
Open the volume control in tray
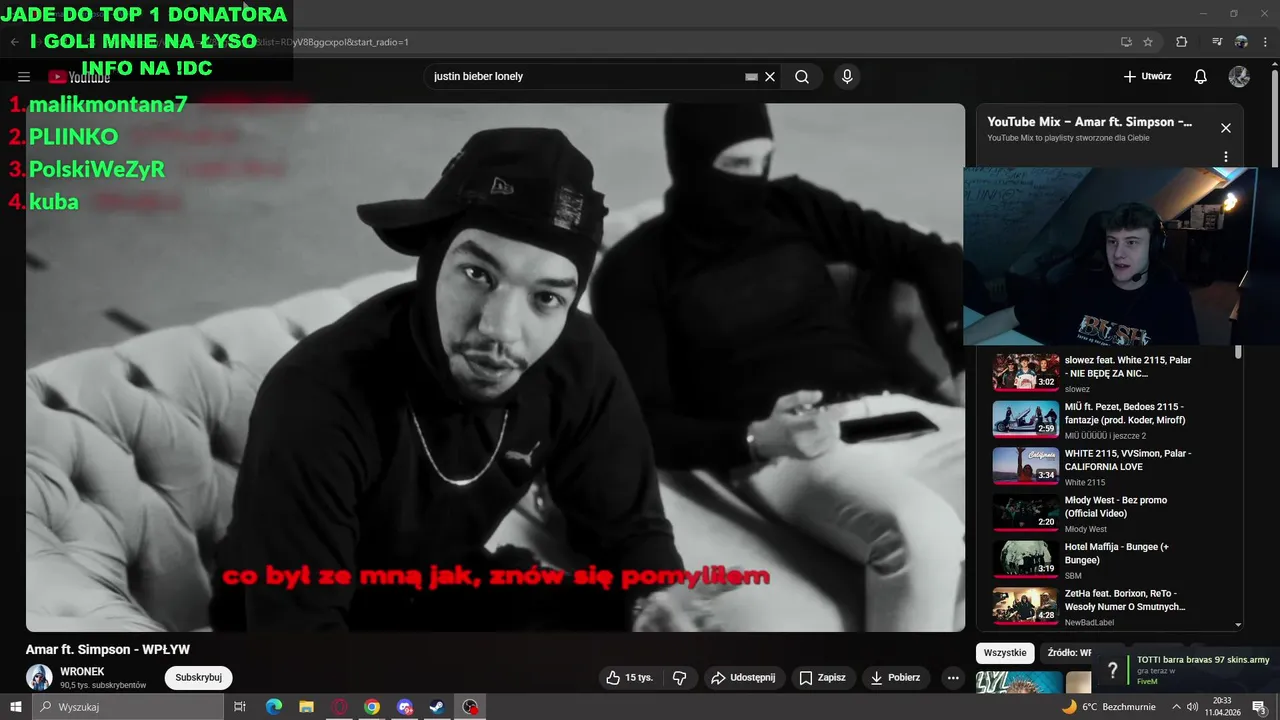click(1192, 707)
